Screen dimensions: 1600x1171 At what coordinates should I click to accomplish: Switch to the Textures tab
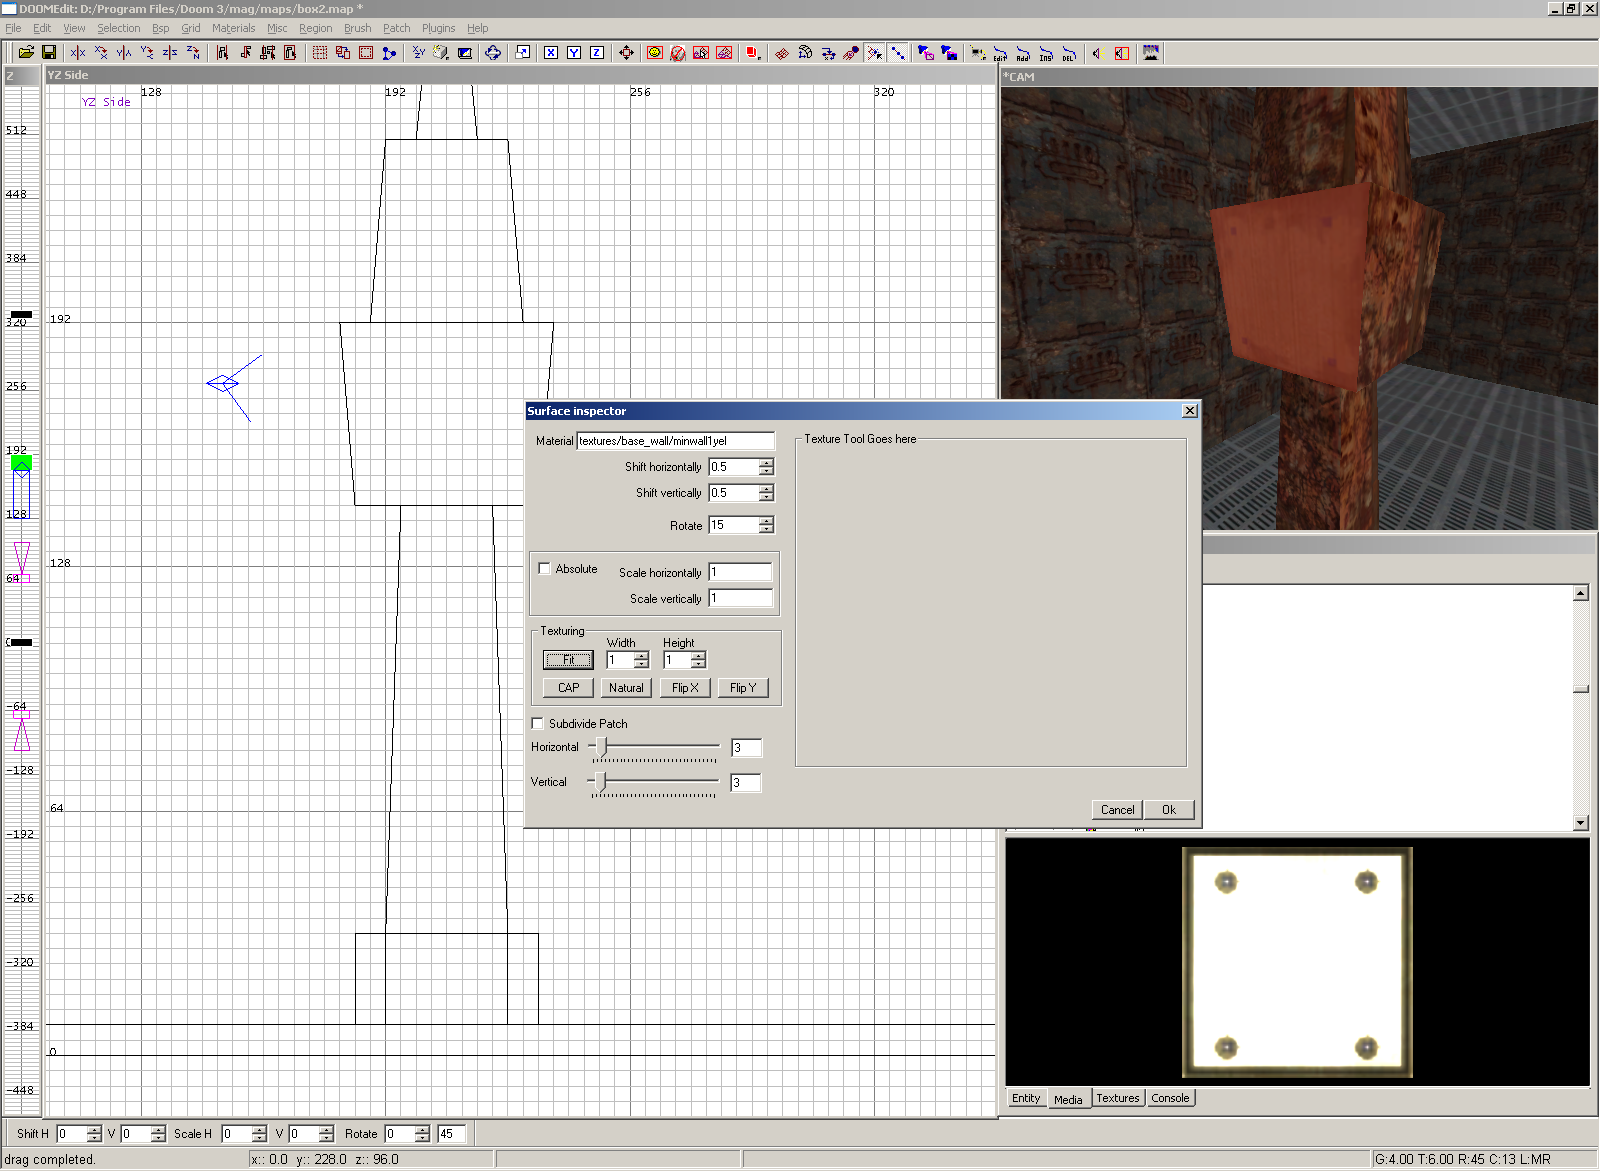[x=1117, y=1098]
